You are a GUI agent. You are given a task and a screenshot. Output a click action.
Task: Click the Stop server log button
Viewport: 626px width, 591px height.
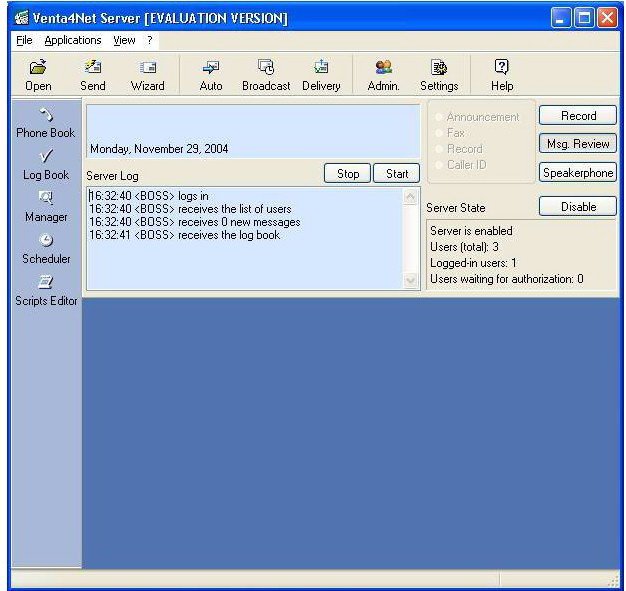point(348,173)
